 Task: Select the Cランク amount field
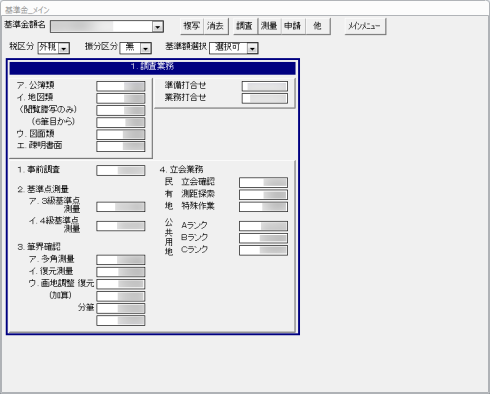(263, 250)
